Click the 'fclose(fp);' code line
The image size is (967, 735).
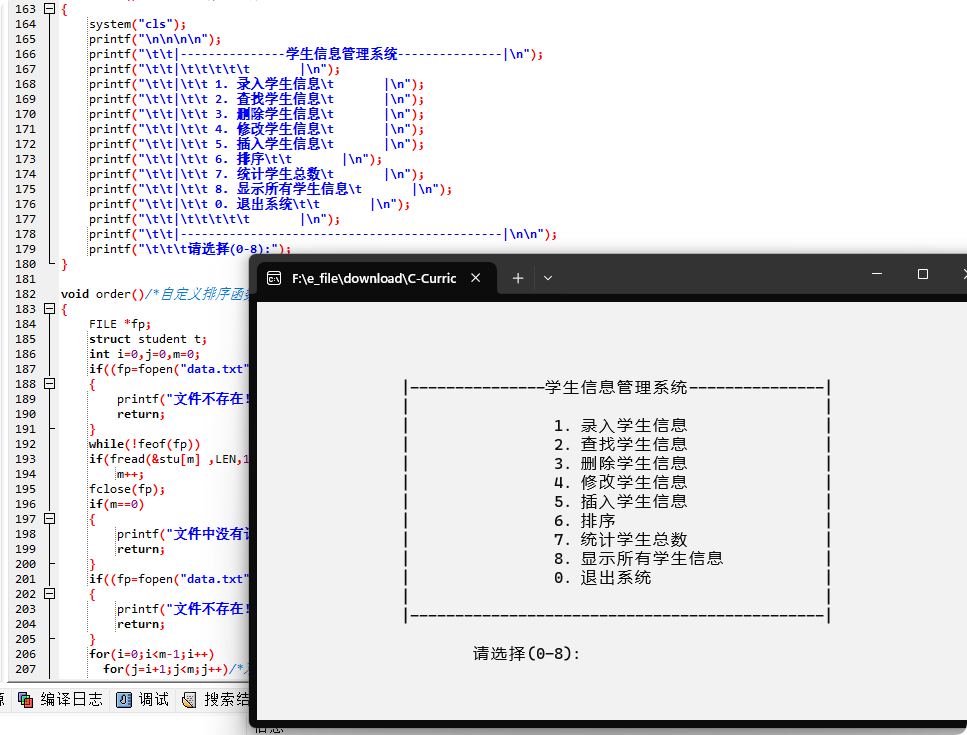pos(127,489)
